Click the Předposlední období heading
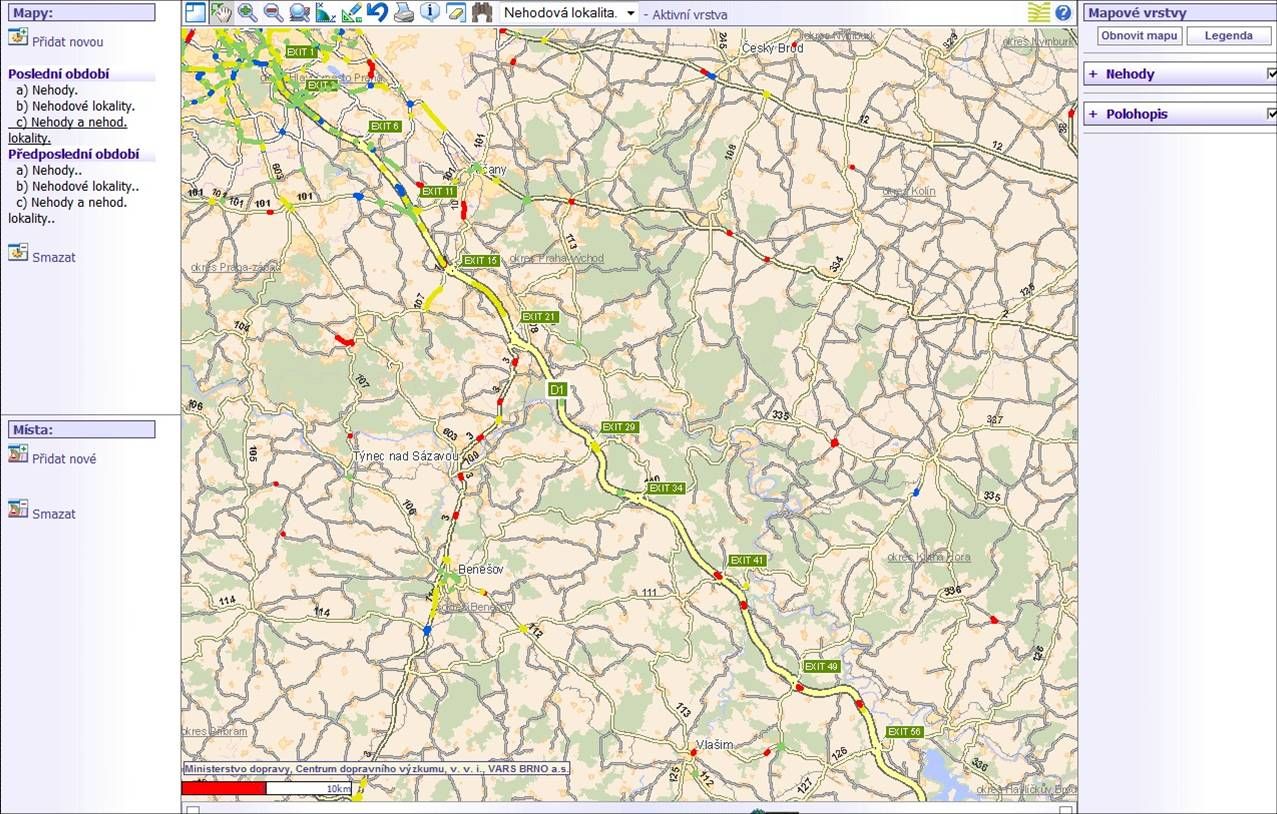Image resolution: width=1277 pixels, height=814 pixels. click(x=74, y=154)
